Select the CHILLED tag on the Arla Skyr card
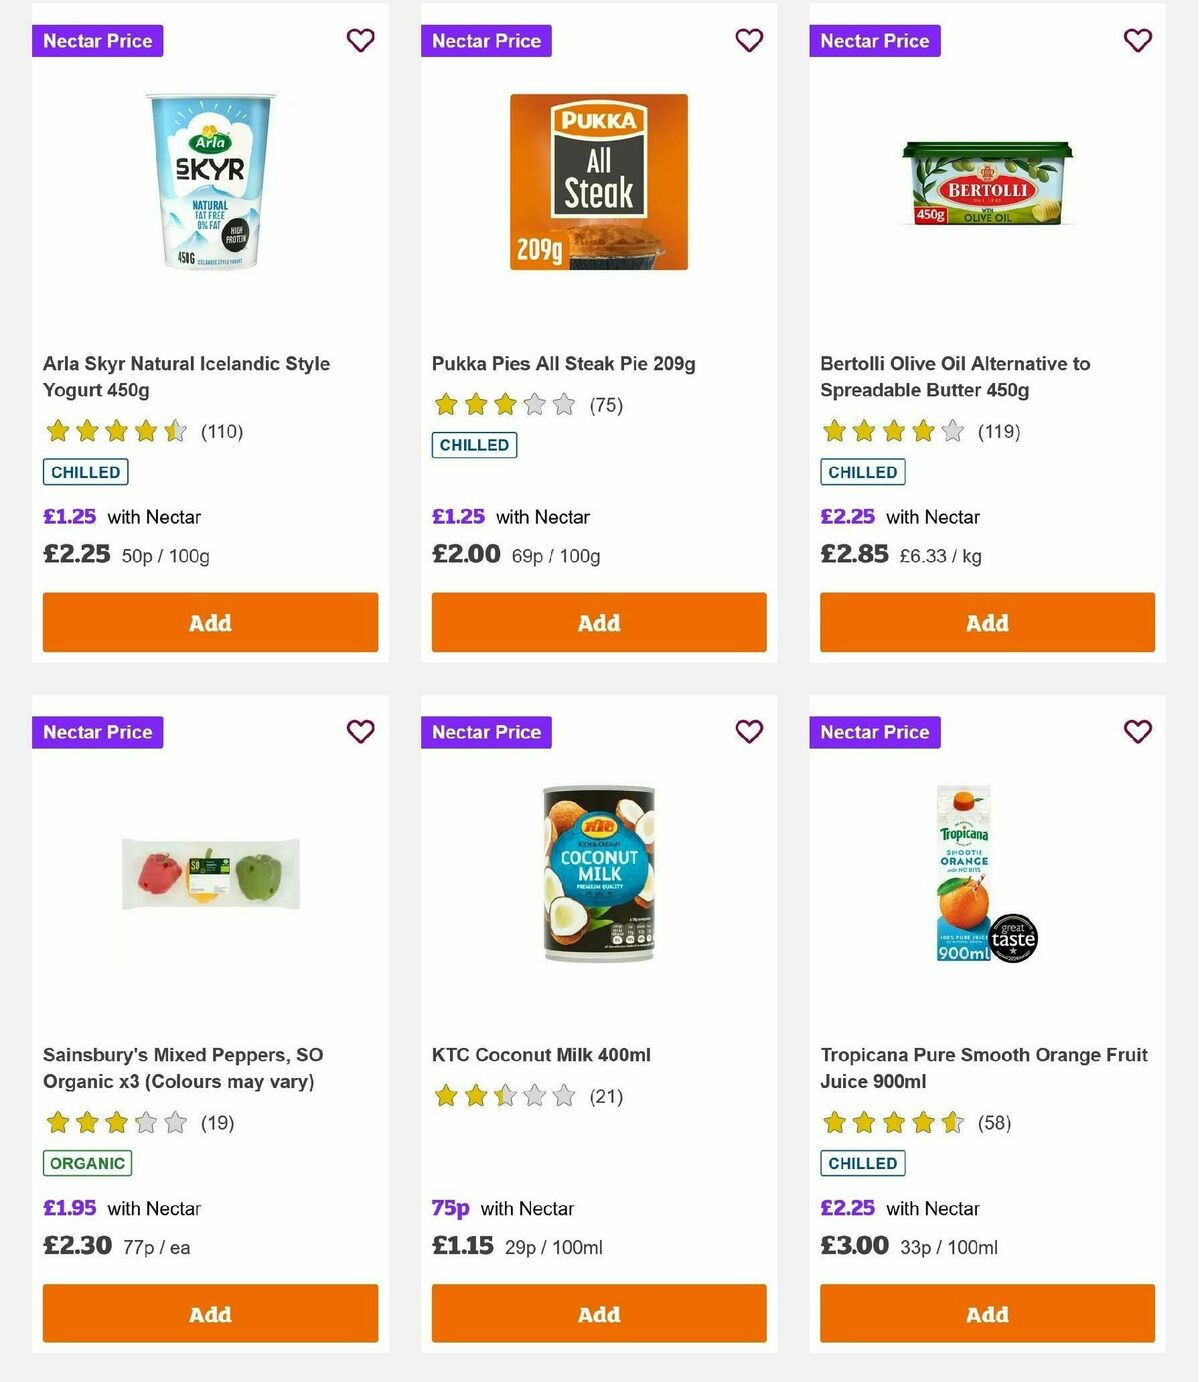This screenshot has height=1382, width=1200. click(85, 471)
